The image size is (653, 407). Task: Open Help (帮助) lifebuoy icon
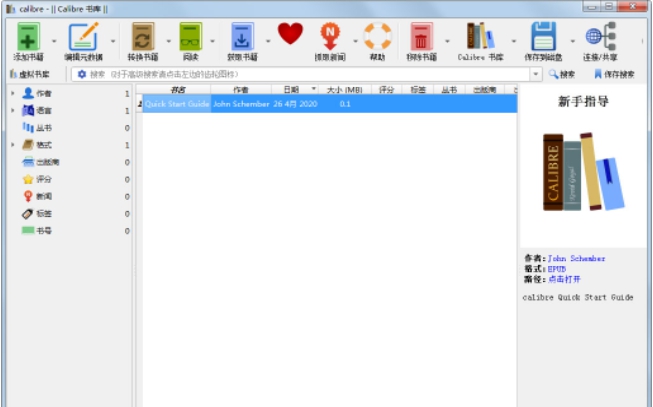click(377, 36)
